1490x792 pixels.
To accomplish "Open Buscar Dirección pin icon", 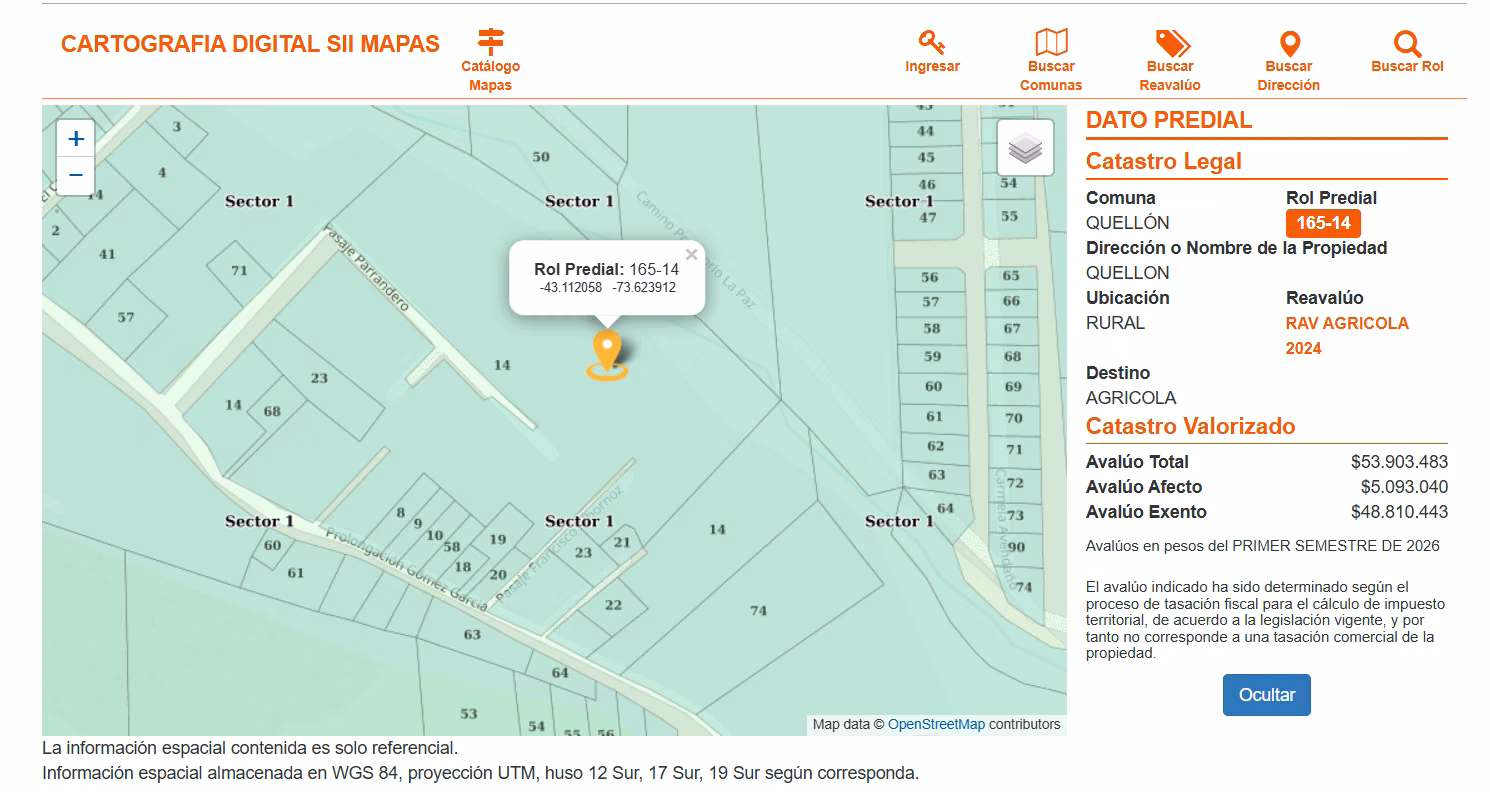I will coord(1290,43).
